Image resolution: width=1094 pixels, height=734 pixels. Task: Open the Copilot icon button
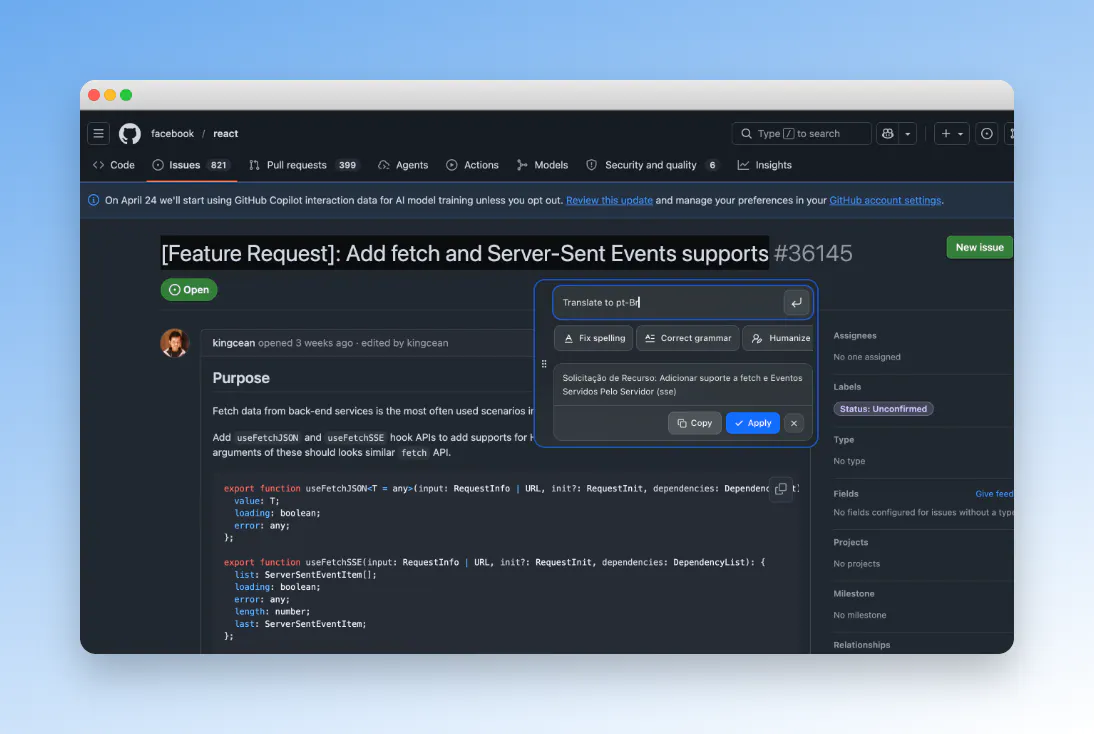887,133
